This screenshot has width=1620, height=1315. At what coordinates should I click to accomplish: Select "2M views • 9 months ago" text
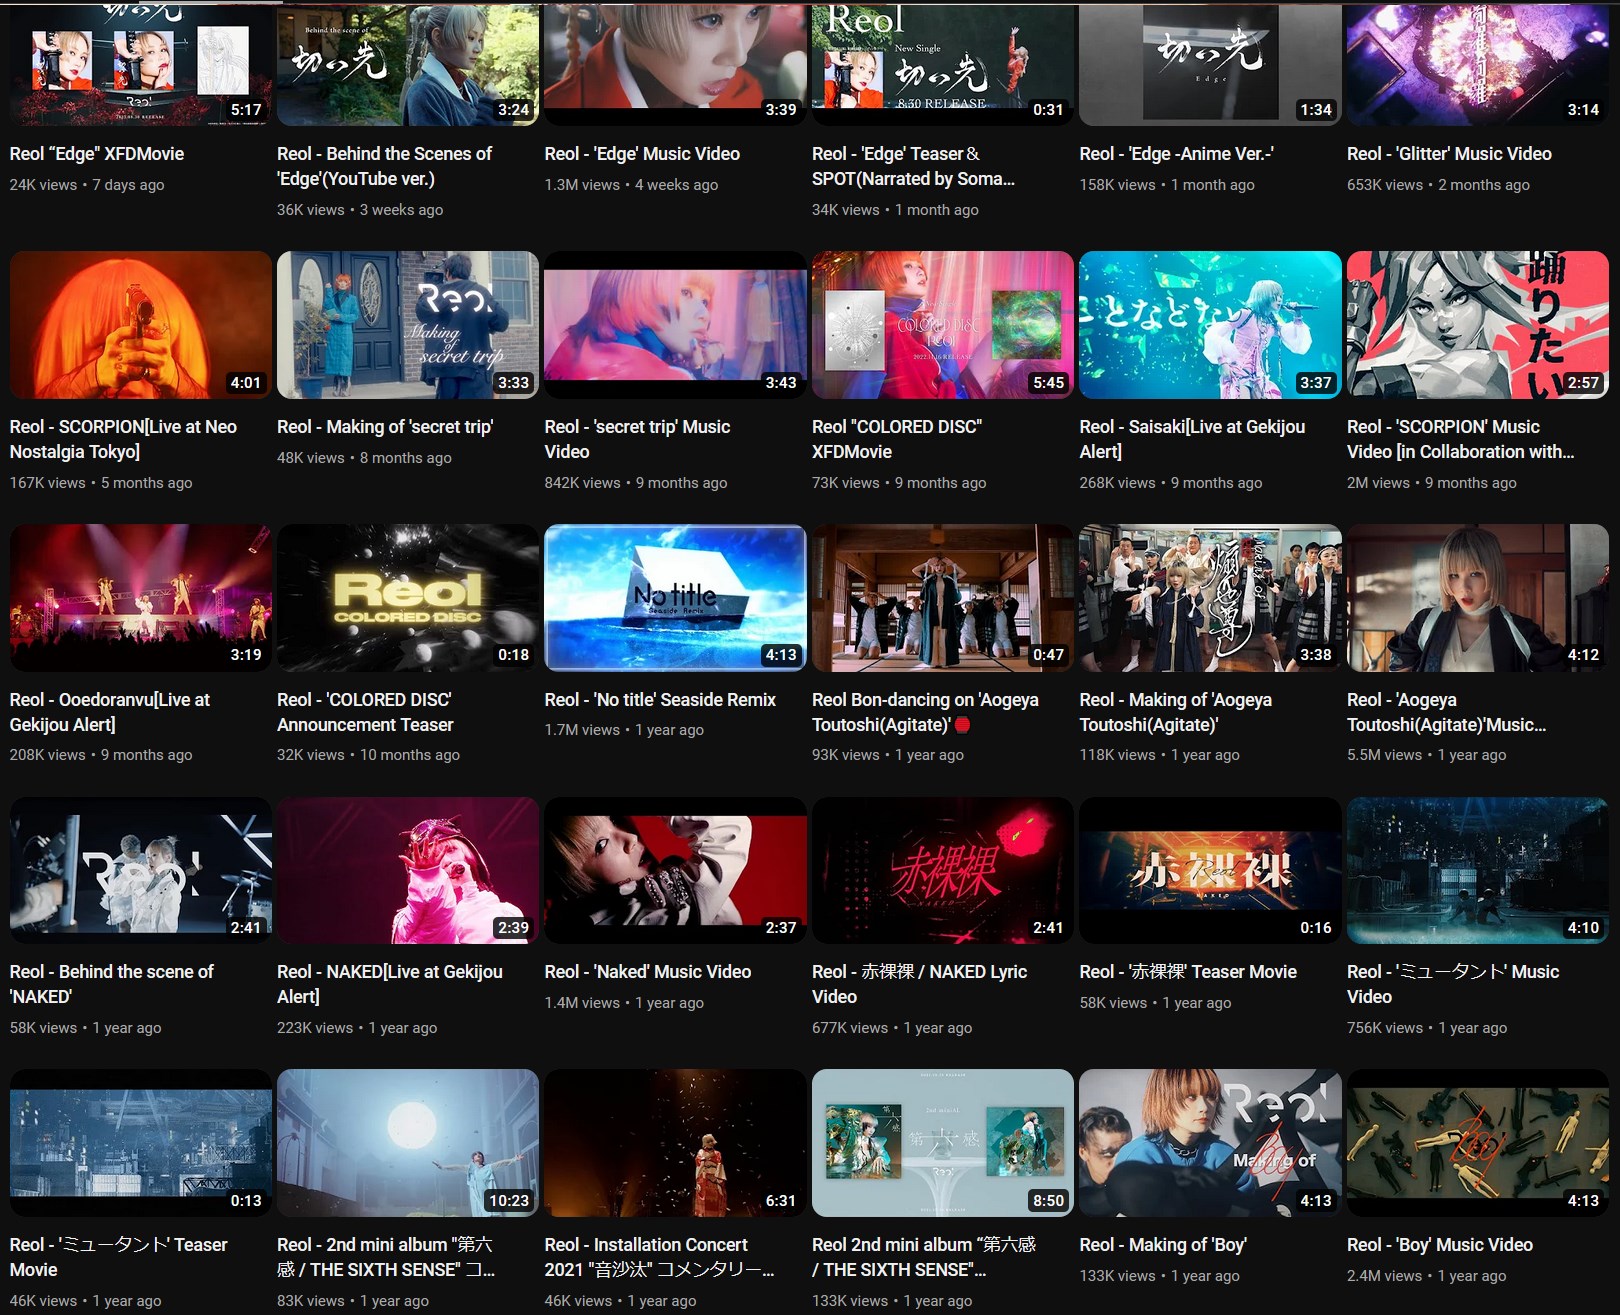(x=1432, y=483)
